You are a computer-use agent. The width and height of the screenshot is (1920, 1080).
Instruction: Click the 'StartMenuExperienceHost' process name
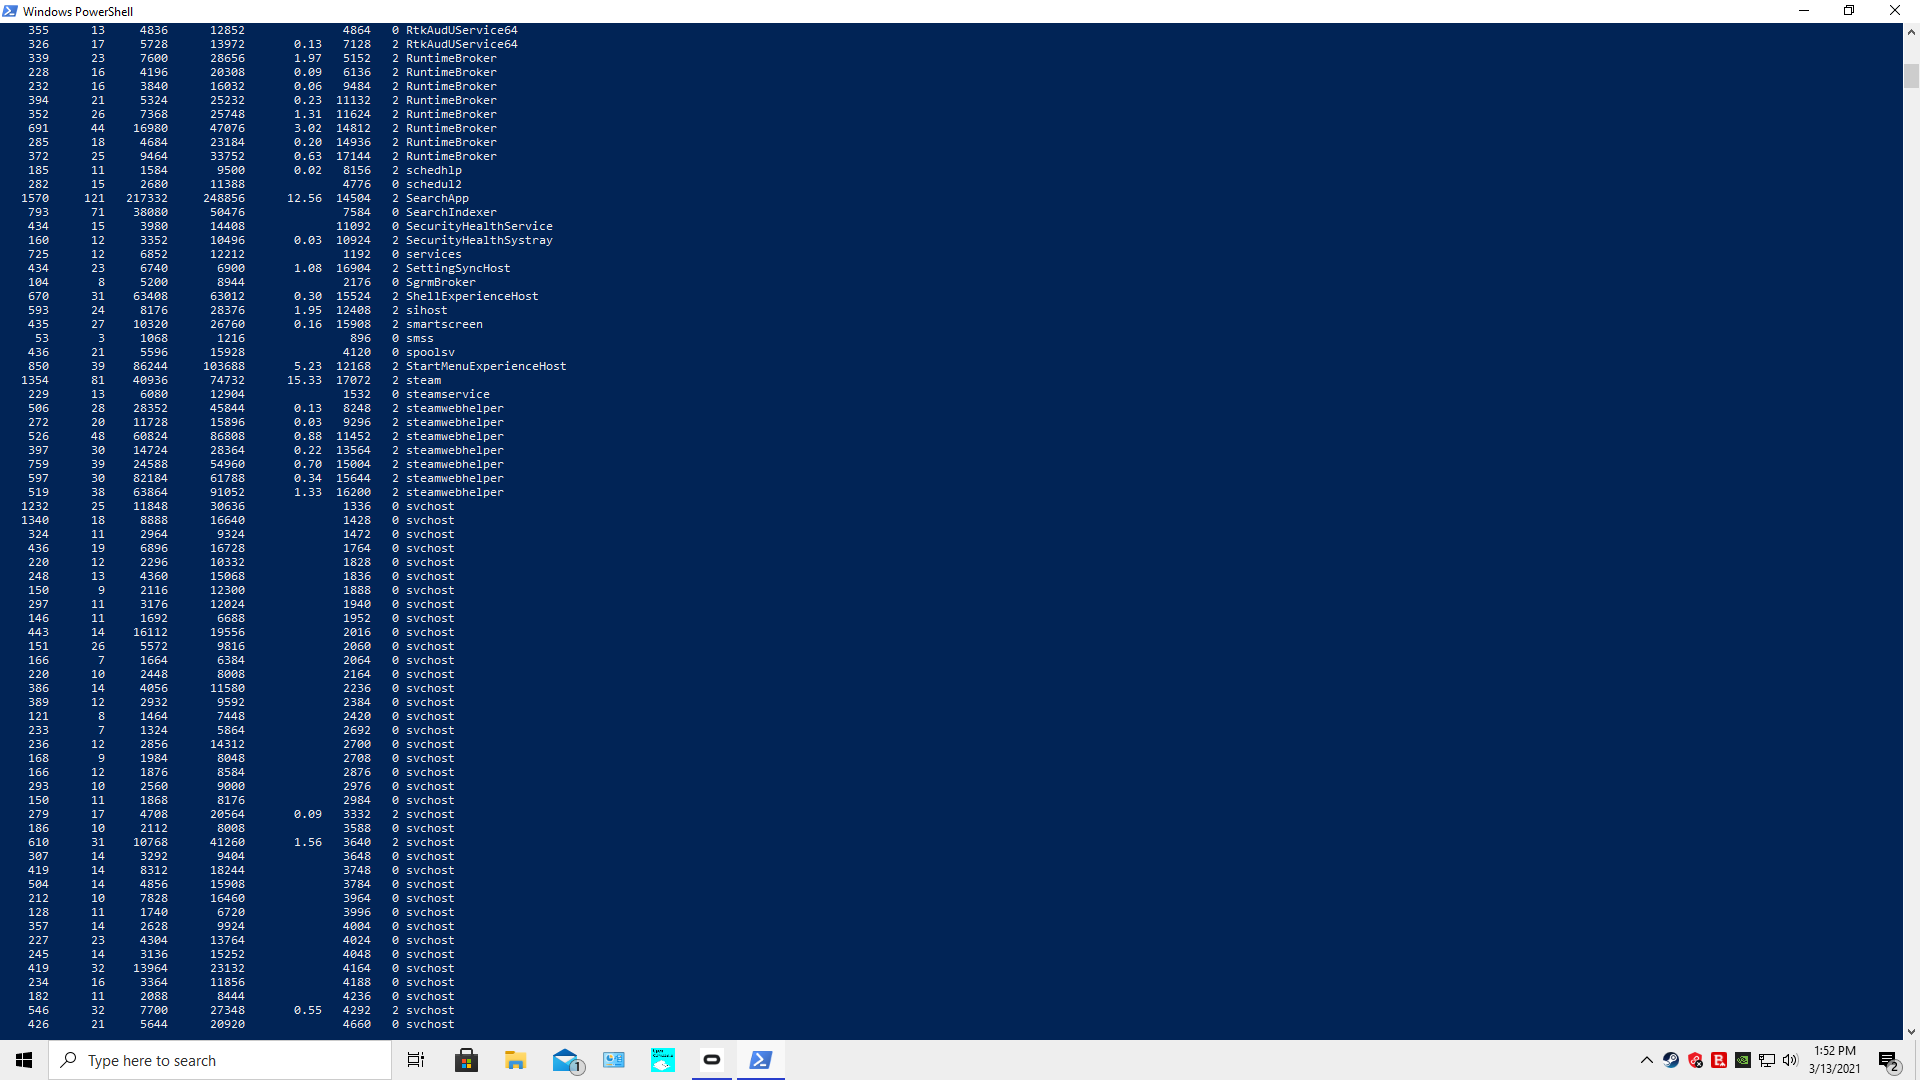(x=486, y=366)
